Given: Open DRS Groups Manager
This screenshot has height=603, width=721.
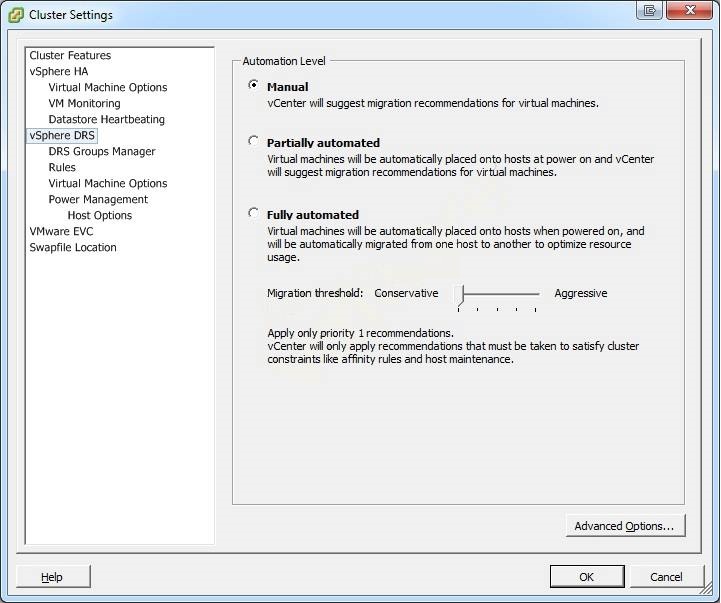Looking at the screenshot, I should tap(102, 151).
